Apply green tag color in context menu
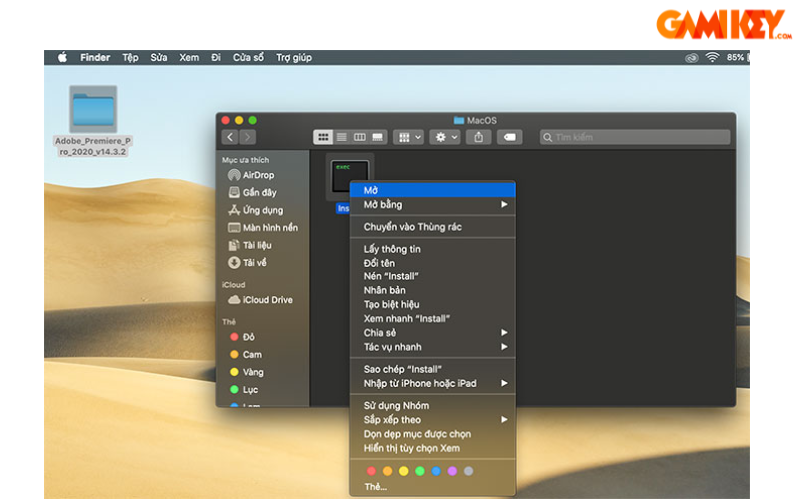This screenshot has height=500, width=800. click(x=420, y=471)
